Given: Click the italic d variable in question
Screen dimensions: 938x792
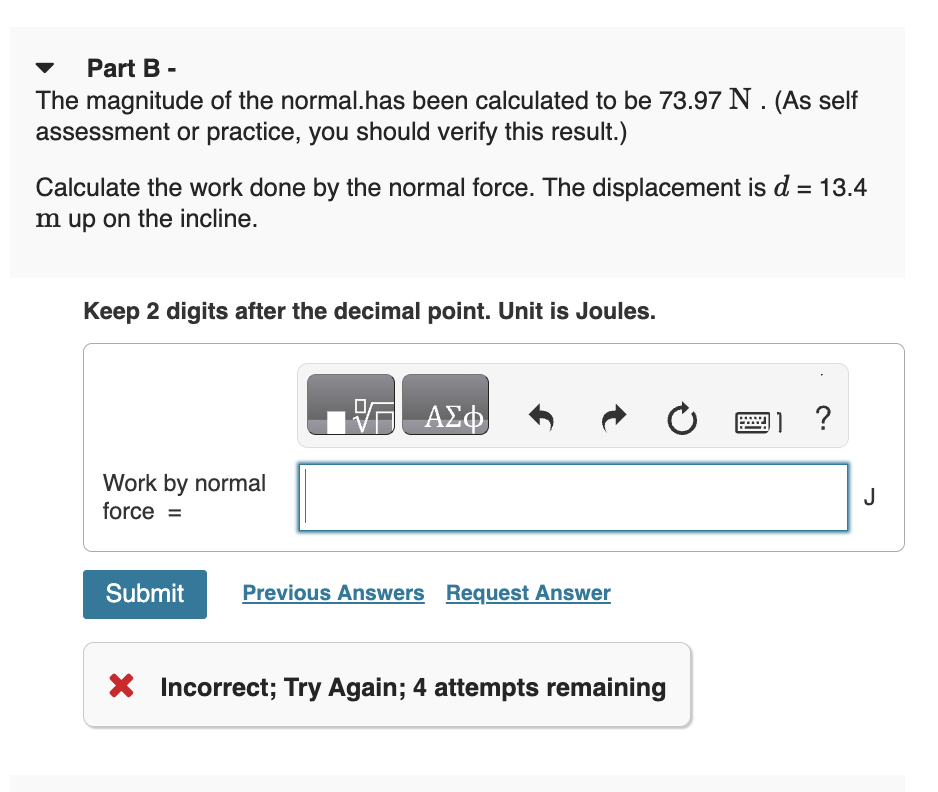Looking at the screenshot, I should click(781, 188).
